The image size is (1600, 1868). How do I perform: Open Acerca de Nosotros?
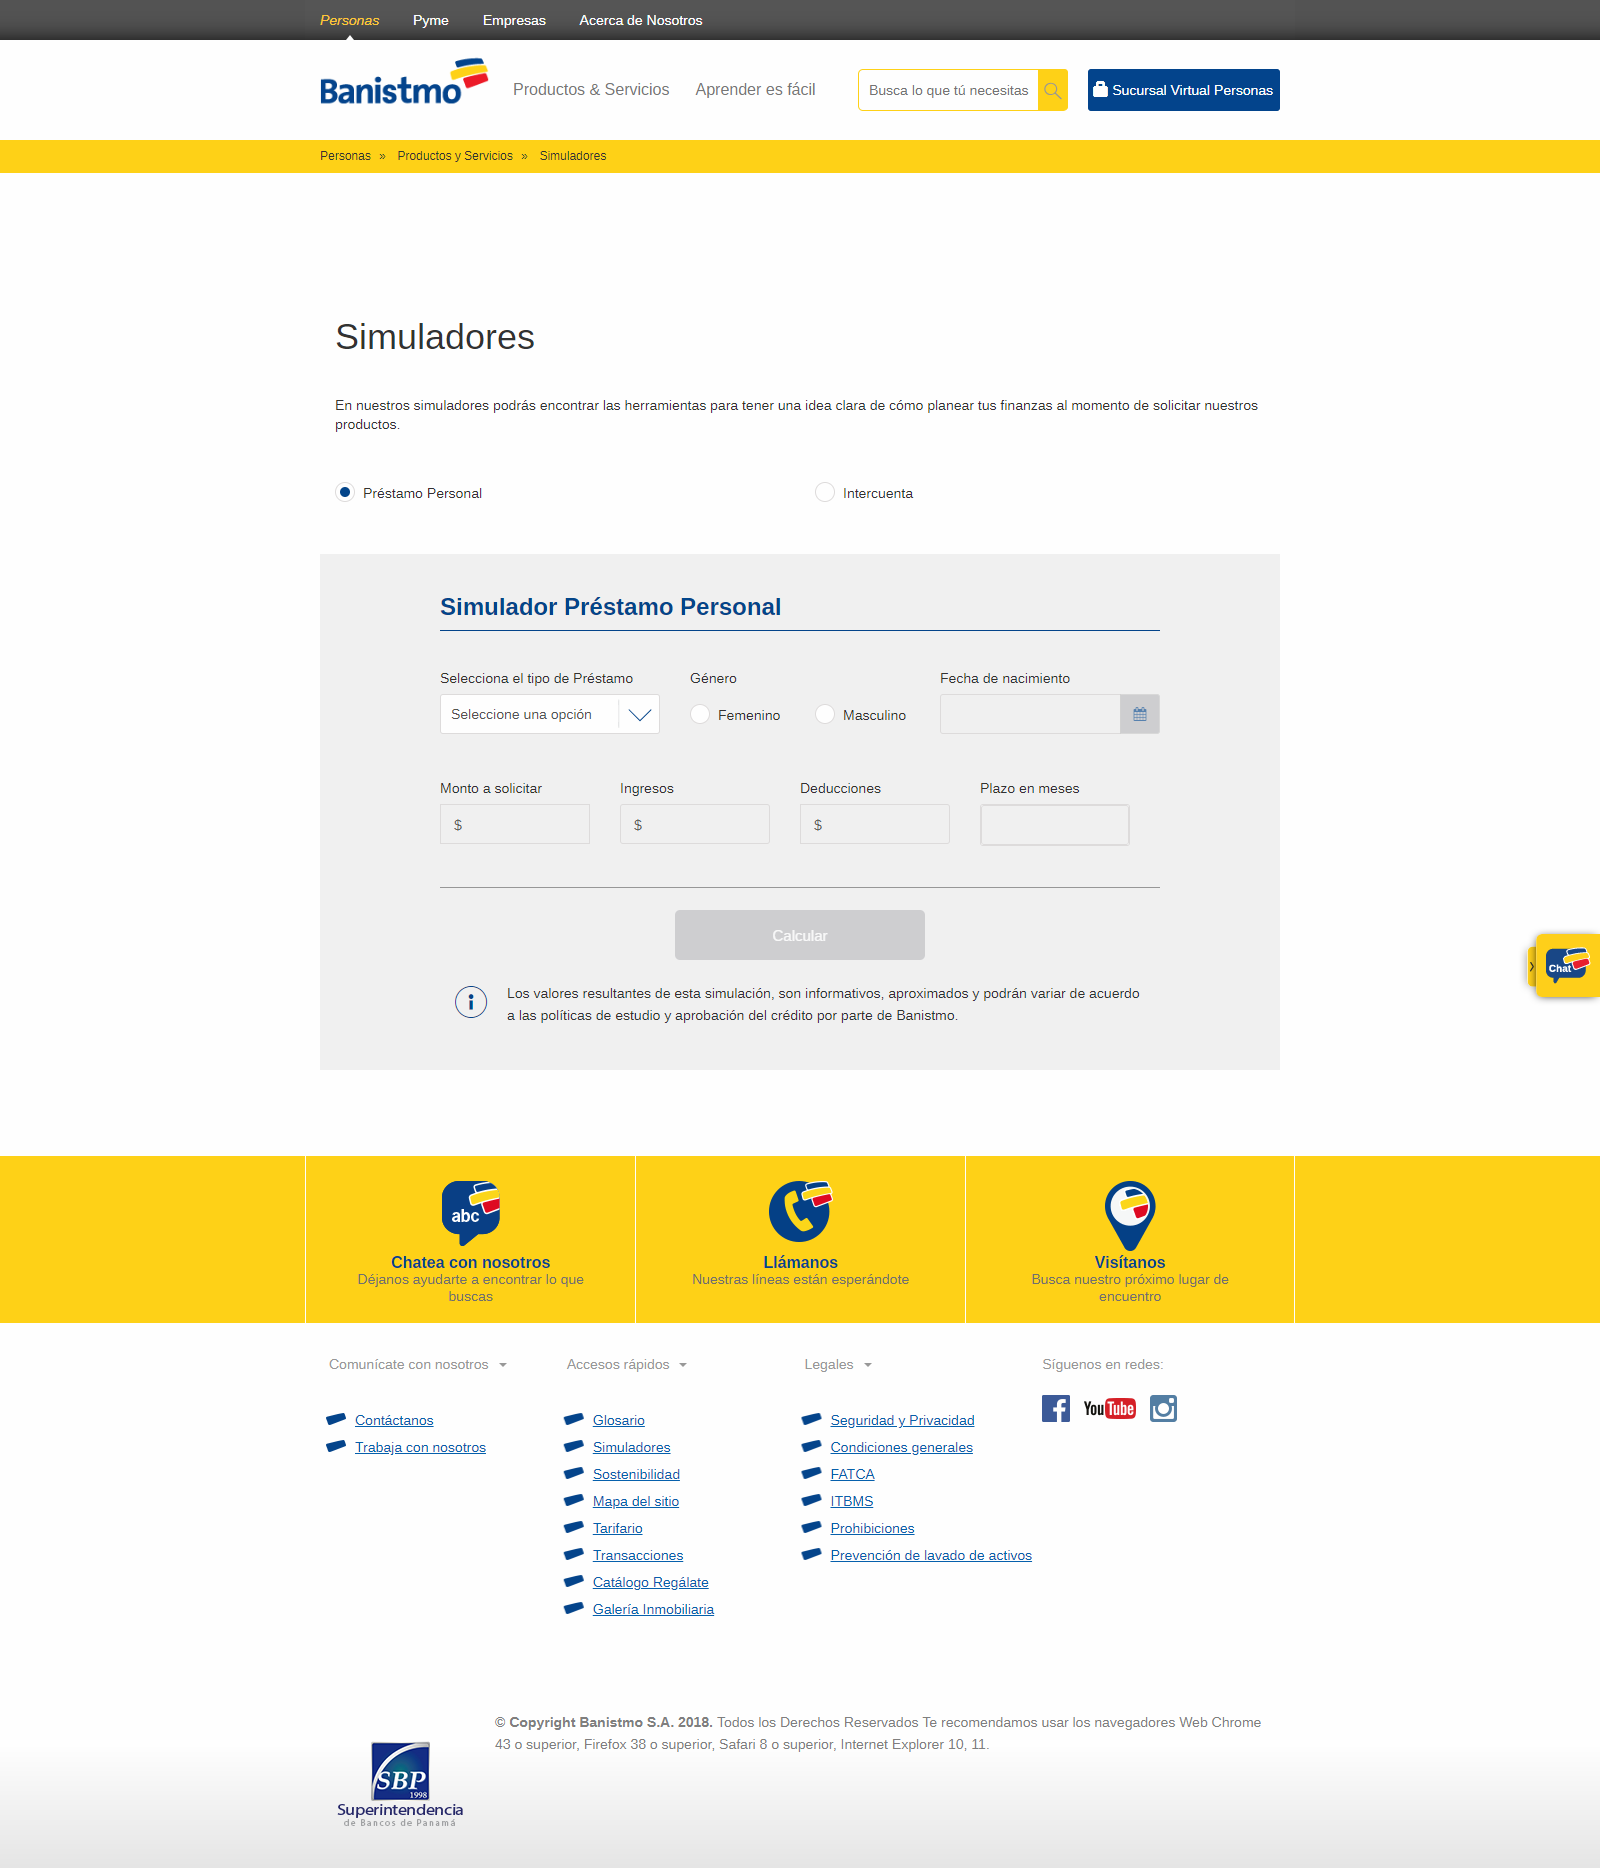point(641,20)
